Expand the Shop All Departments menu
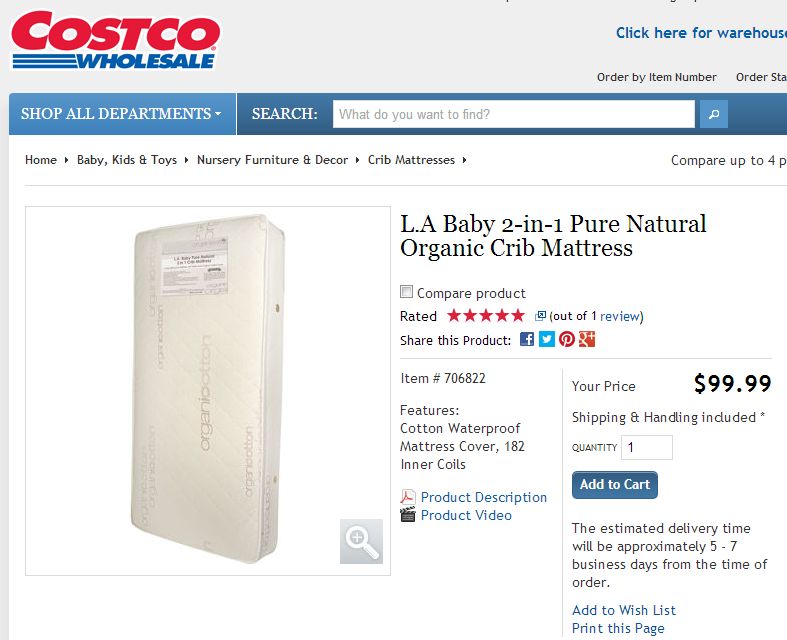This screenshot has width=787, height=640. click(x=122, y=114)
